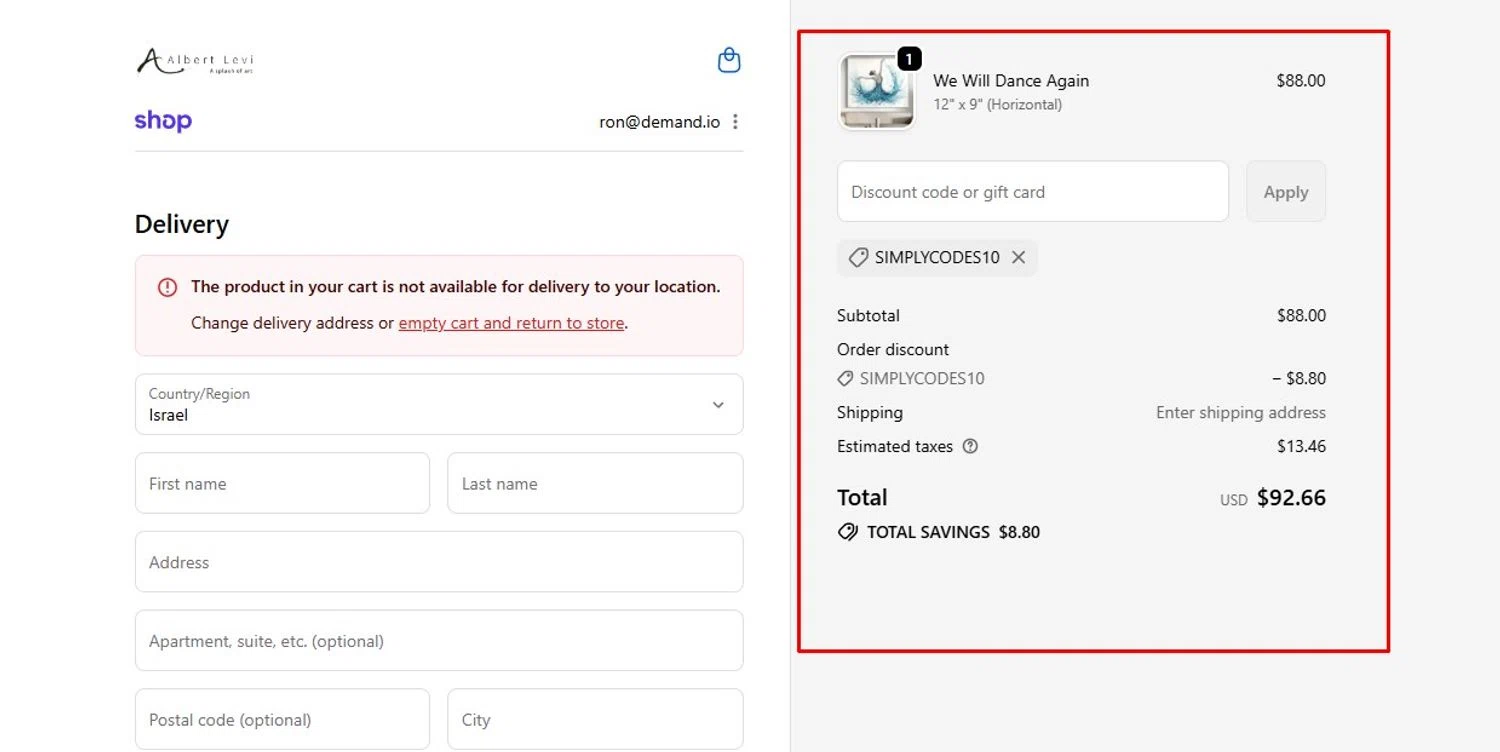Remove the SIMPLYCODES10 discount code

click(x=1018, y=258)
